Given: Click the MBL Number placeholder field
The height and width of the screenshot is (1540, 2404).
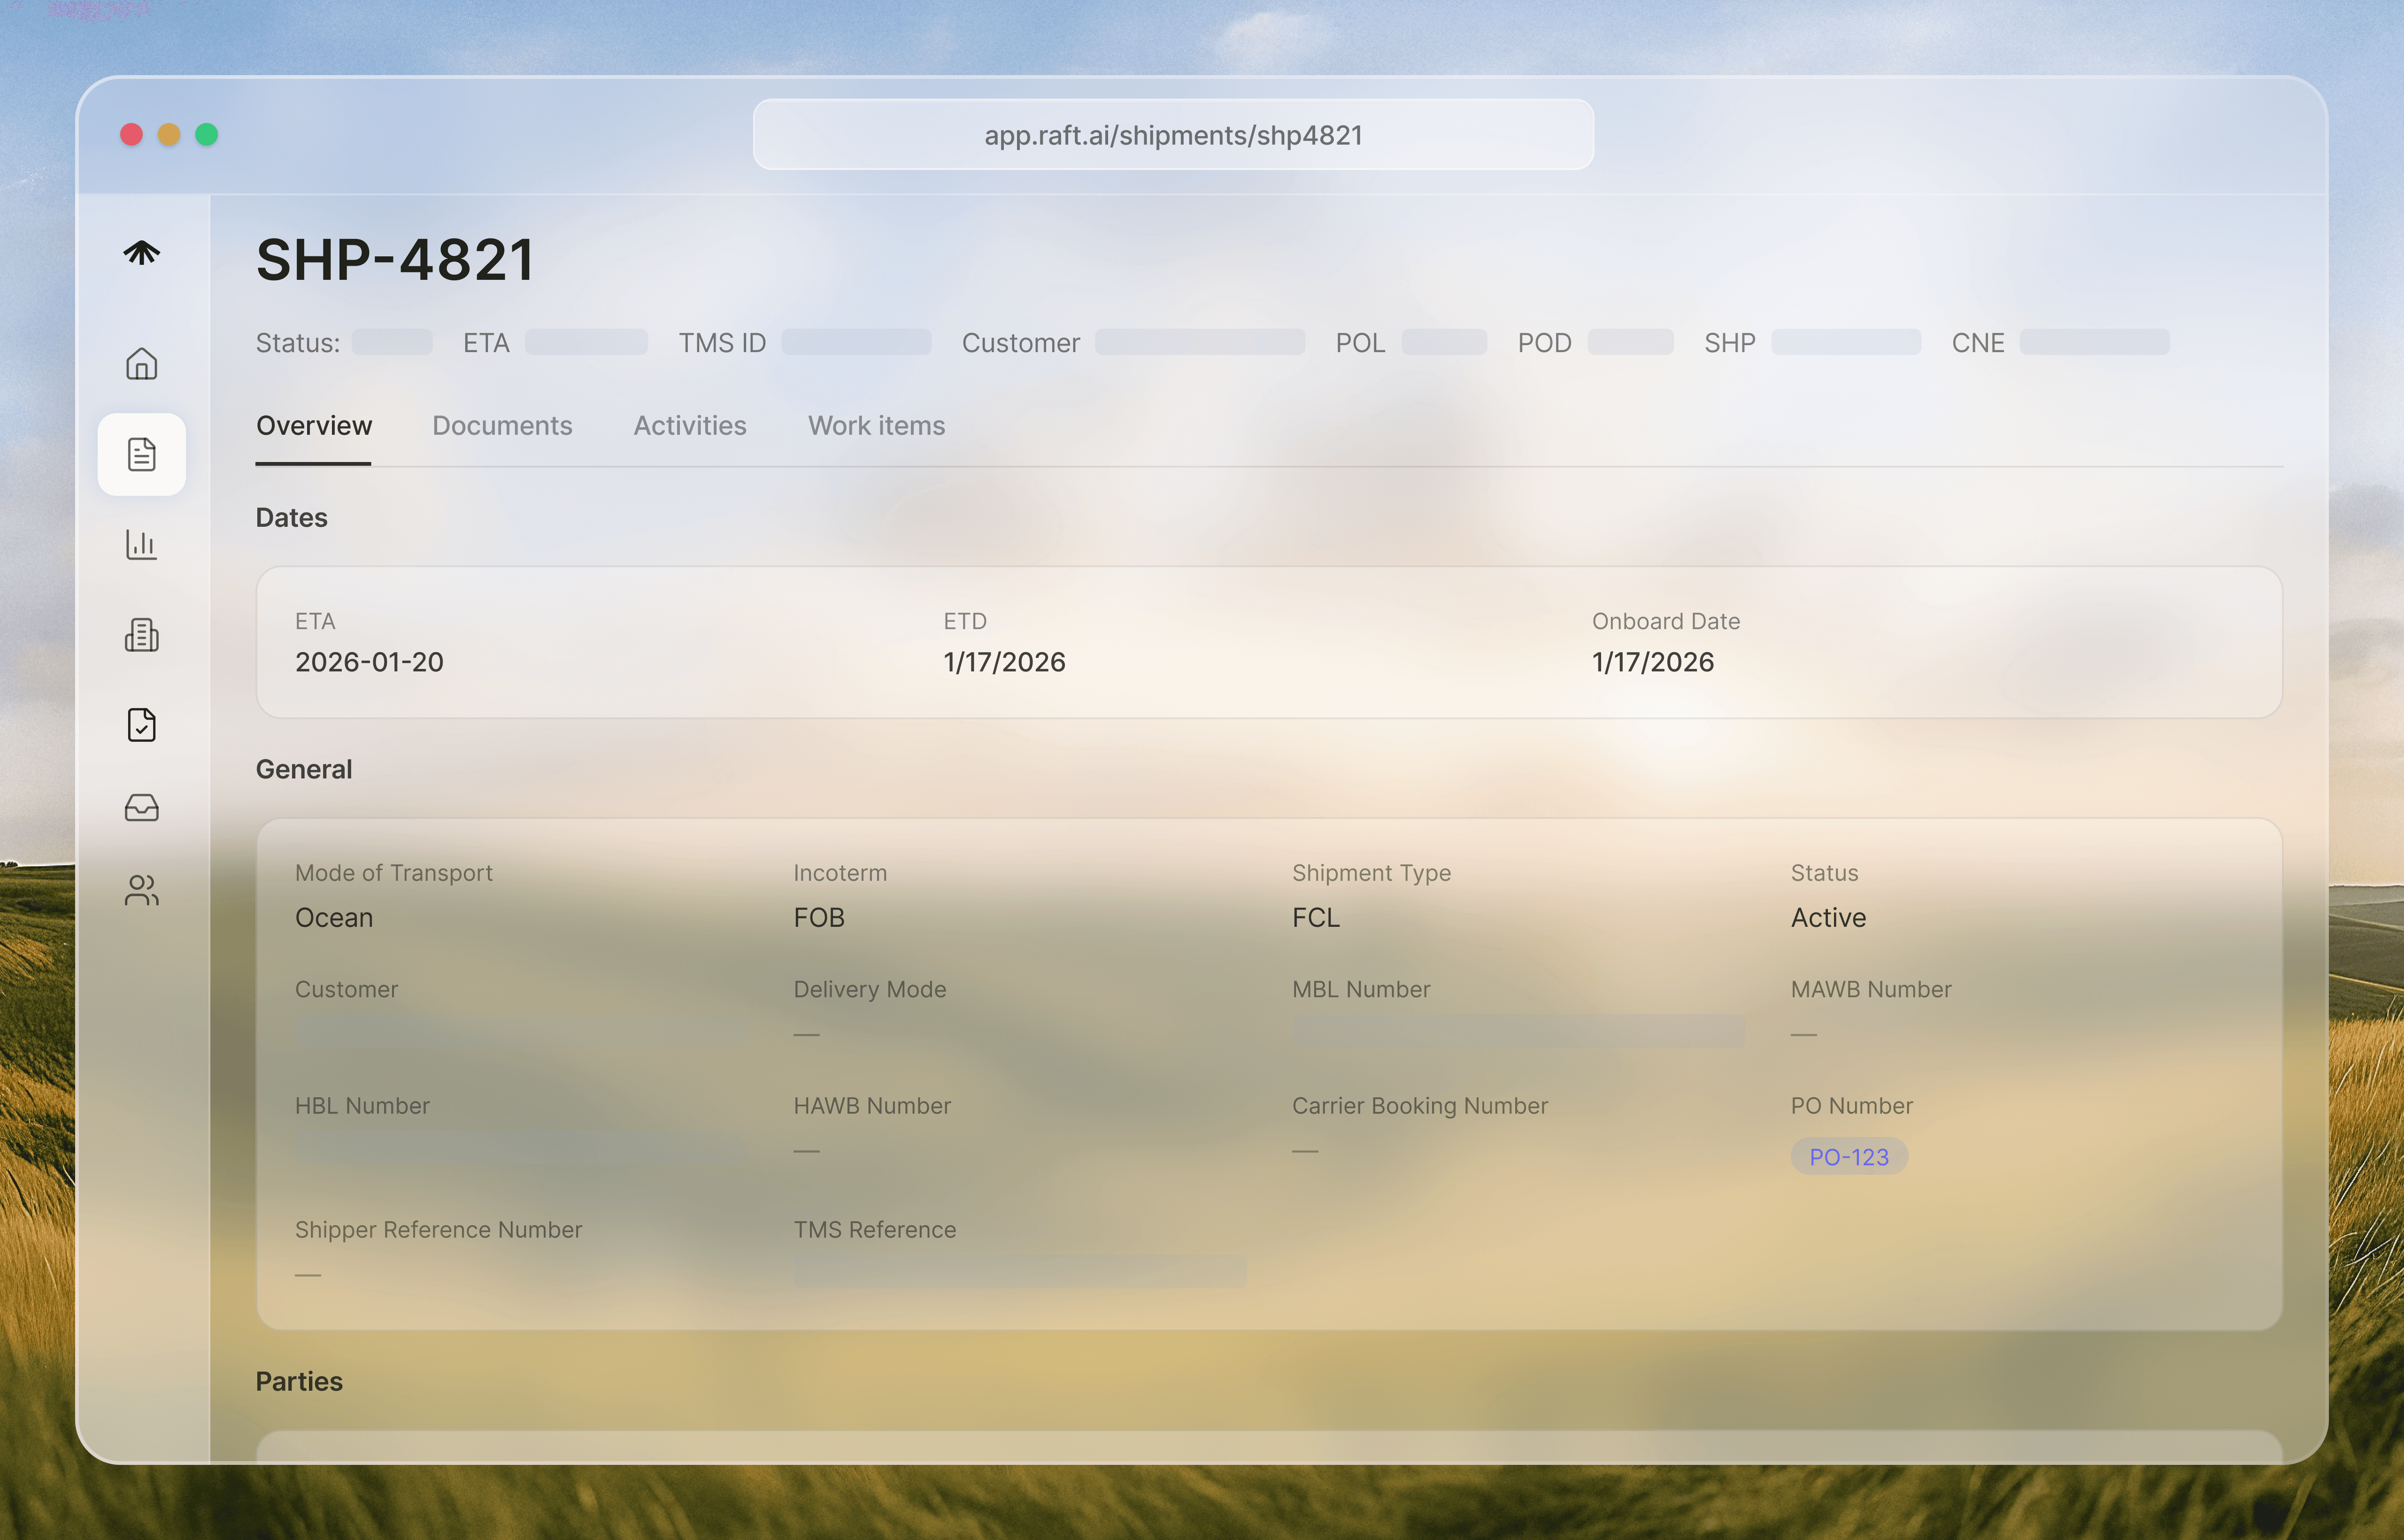Looking at the screenshot, I should point(1518,1031).
